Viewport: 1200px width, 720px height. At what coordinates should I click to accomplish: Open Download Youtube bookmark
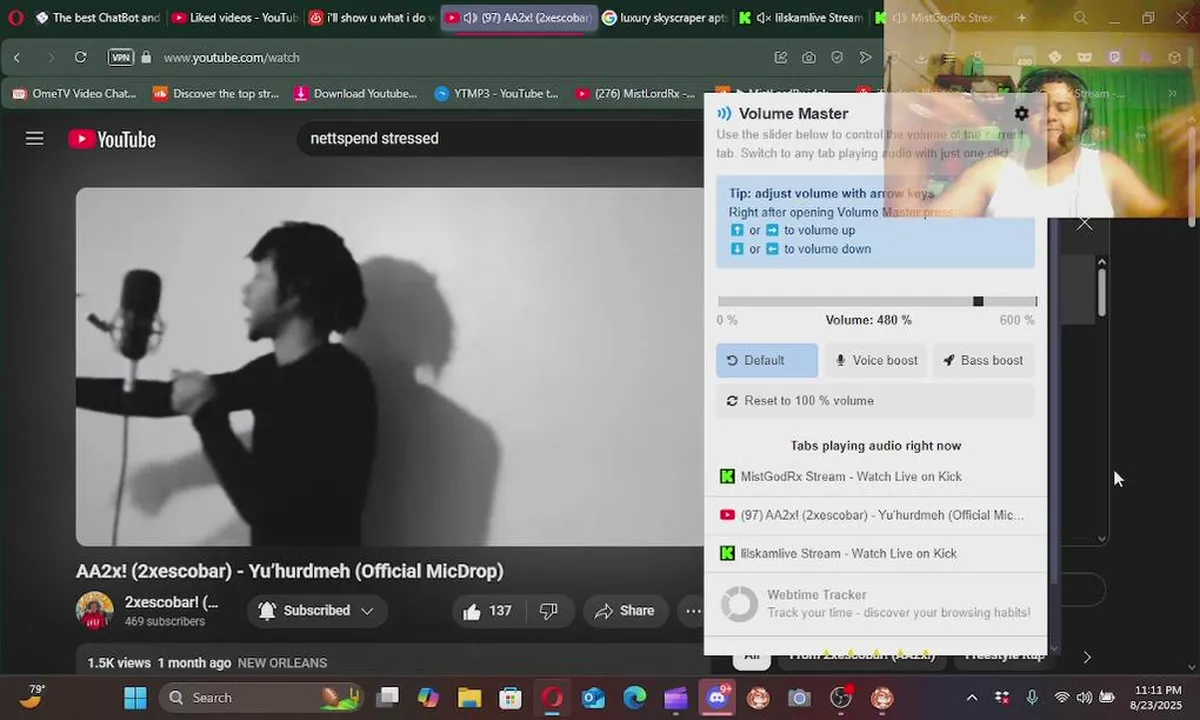tap(355, 94)
